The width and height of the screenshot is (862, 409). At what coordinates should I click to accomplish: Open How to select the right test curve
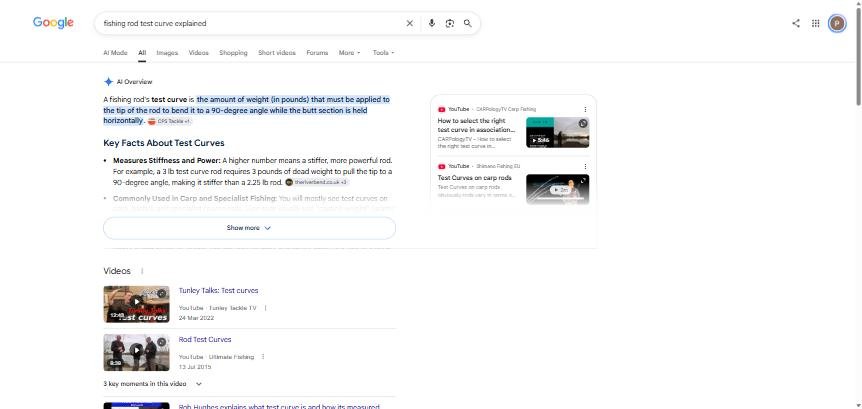coord(476,125)
